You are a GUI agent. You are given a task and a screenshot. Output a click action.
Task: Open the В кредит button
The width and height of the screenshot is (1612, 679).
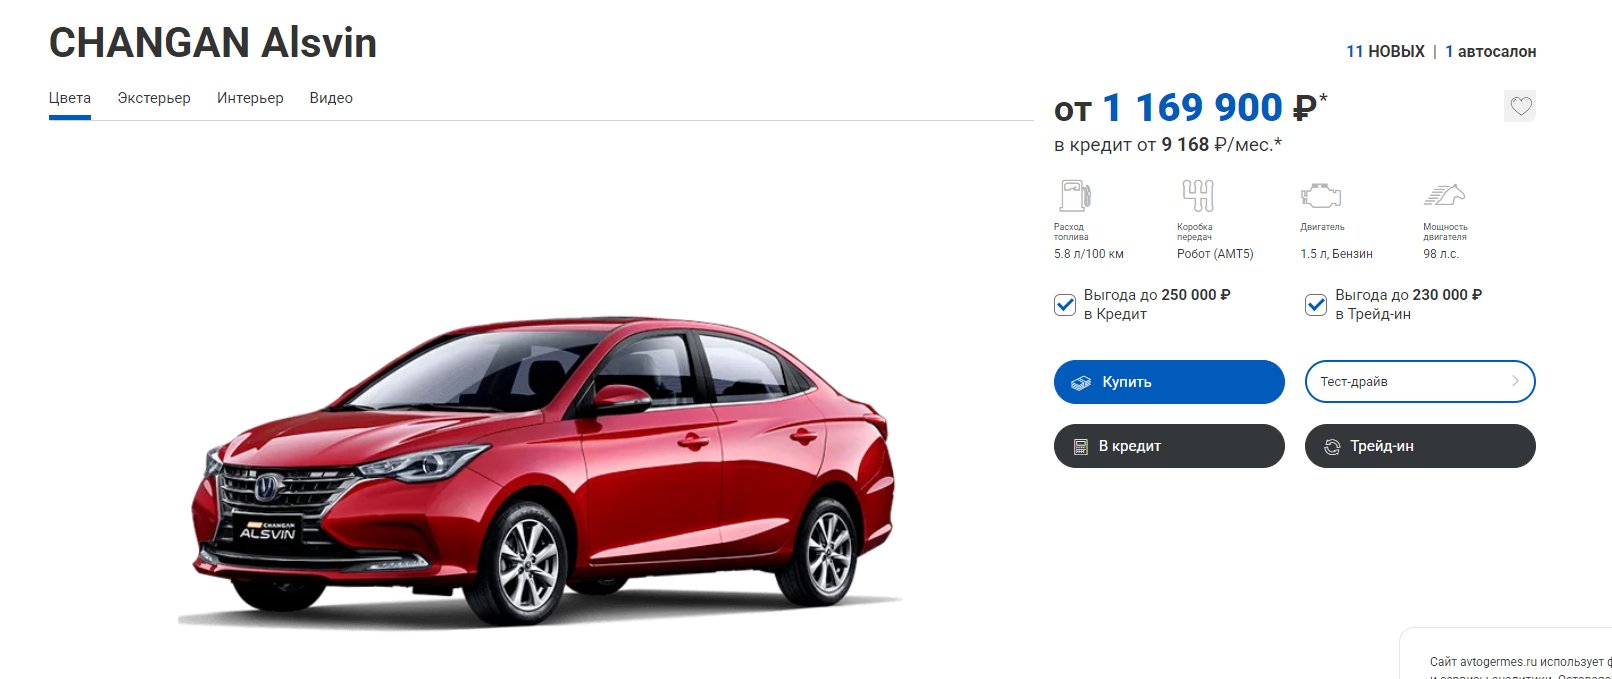point(1169,446)
